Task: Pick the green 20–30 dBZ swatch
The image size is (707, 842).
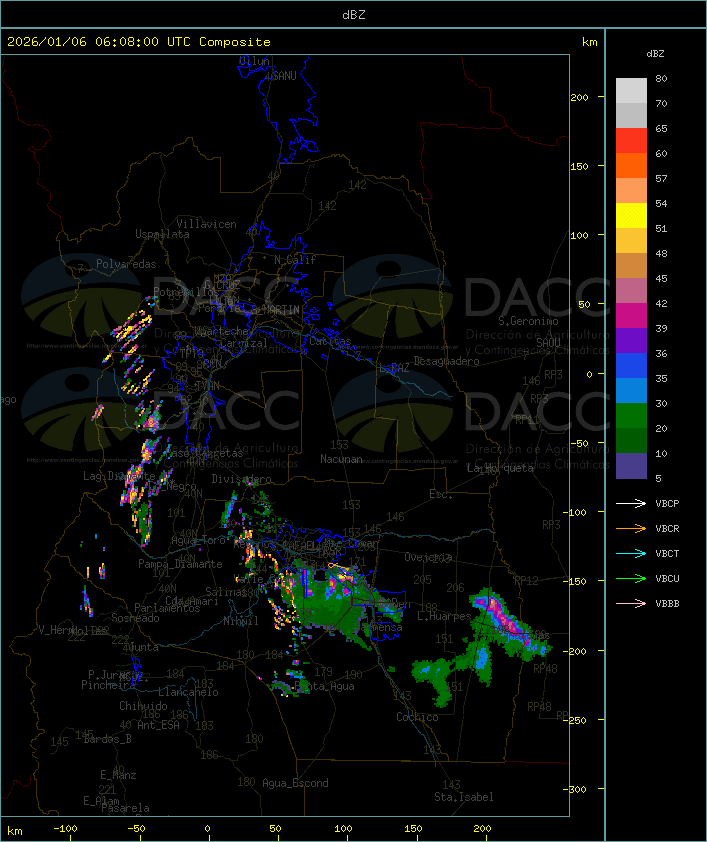Action: pos(631,416)
